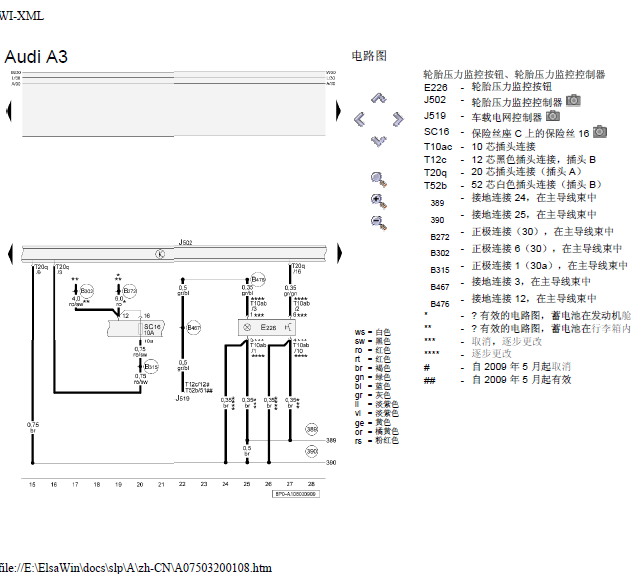Screen dimensions: 631x574
Task: Click the overview thumbnail strip of the circuit
Action: (174, 104)
